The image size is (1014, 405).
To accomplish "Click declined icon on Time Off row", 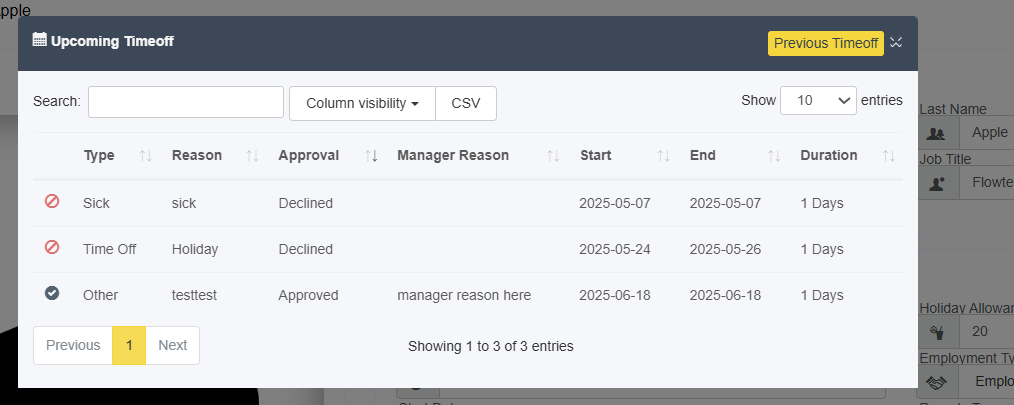I will 52,247.
